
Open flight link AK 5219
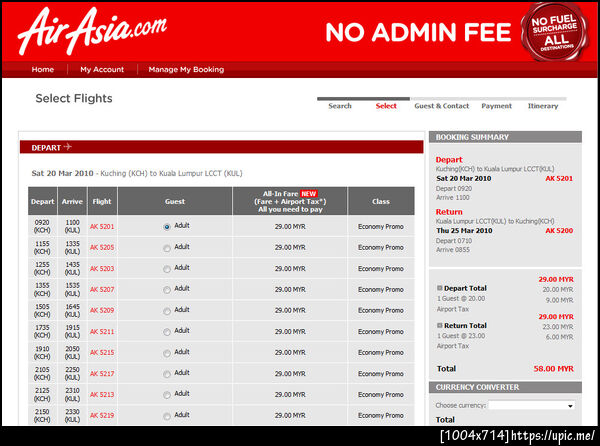102,415
